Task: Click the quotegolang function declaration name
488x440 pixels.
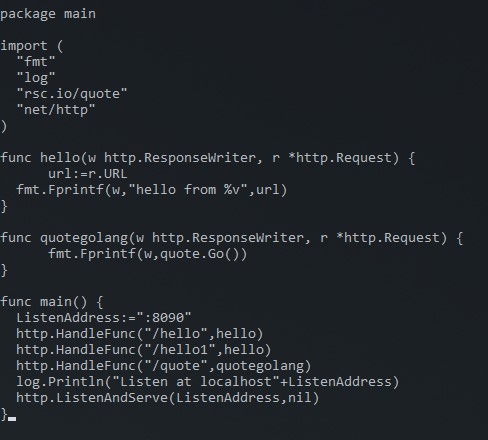Action: click(x=84, y=238)
